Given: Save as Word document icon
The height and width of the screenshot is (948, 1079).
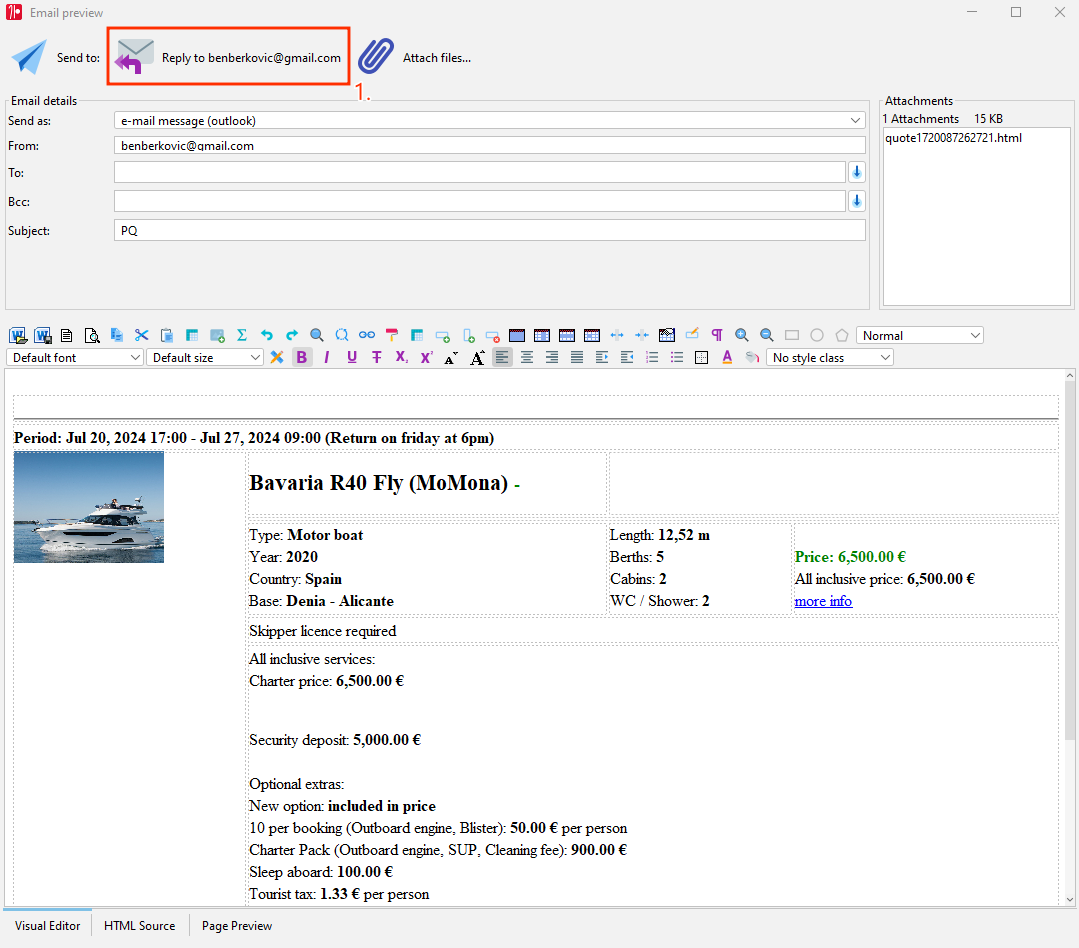Looking at the screenshot, I should point(43,335).
